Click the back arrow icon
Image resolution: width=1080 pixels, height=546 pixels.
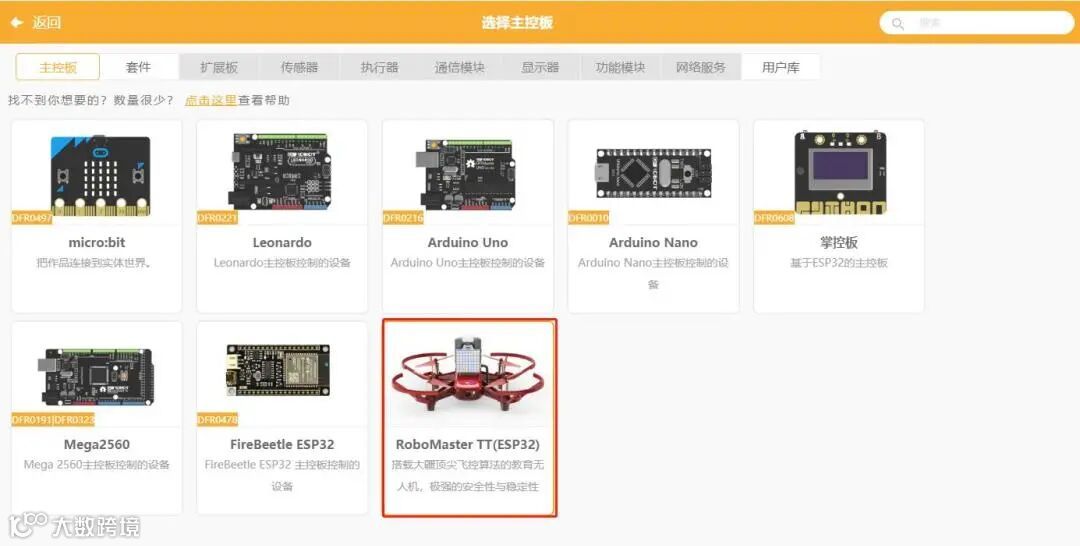(17, 23)
